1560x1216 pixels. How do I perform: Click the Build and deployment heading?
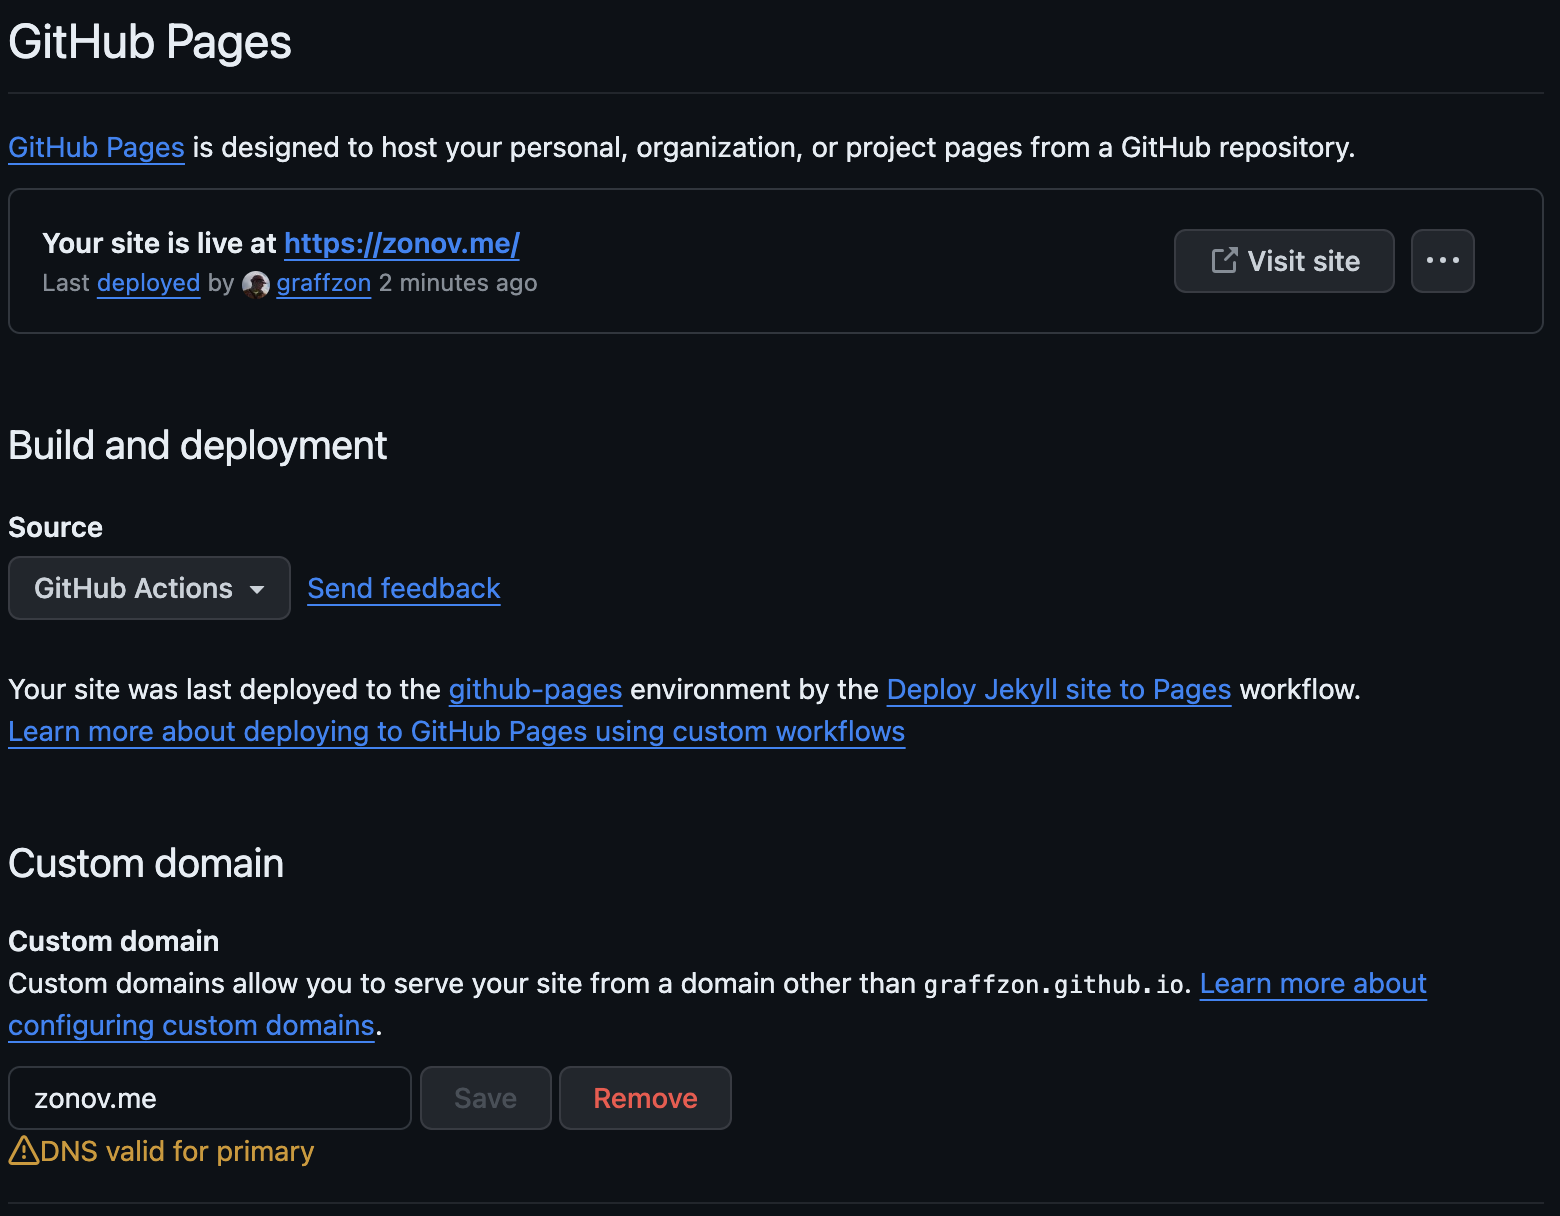point(198,446)
